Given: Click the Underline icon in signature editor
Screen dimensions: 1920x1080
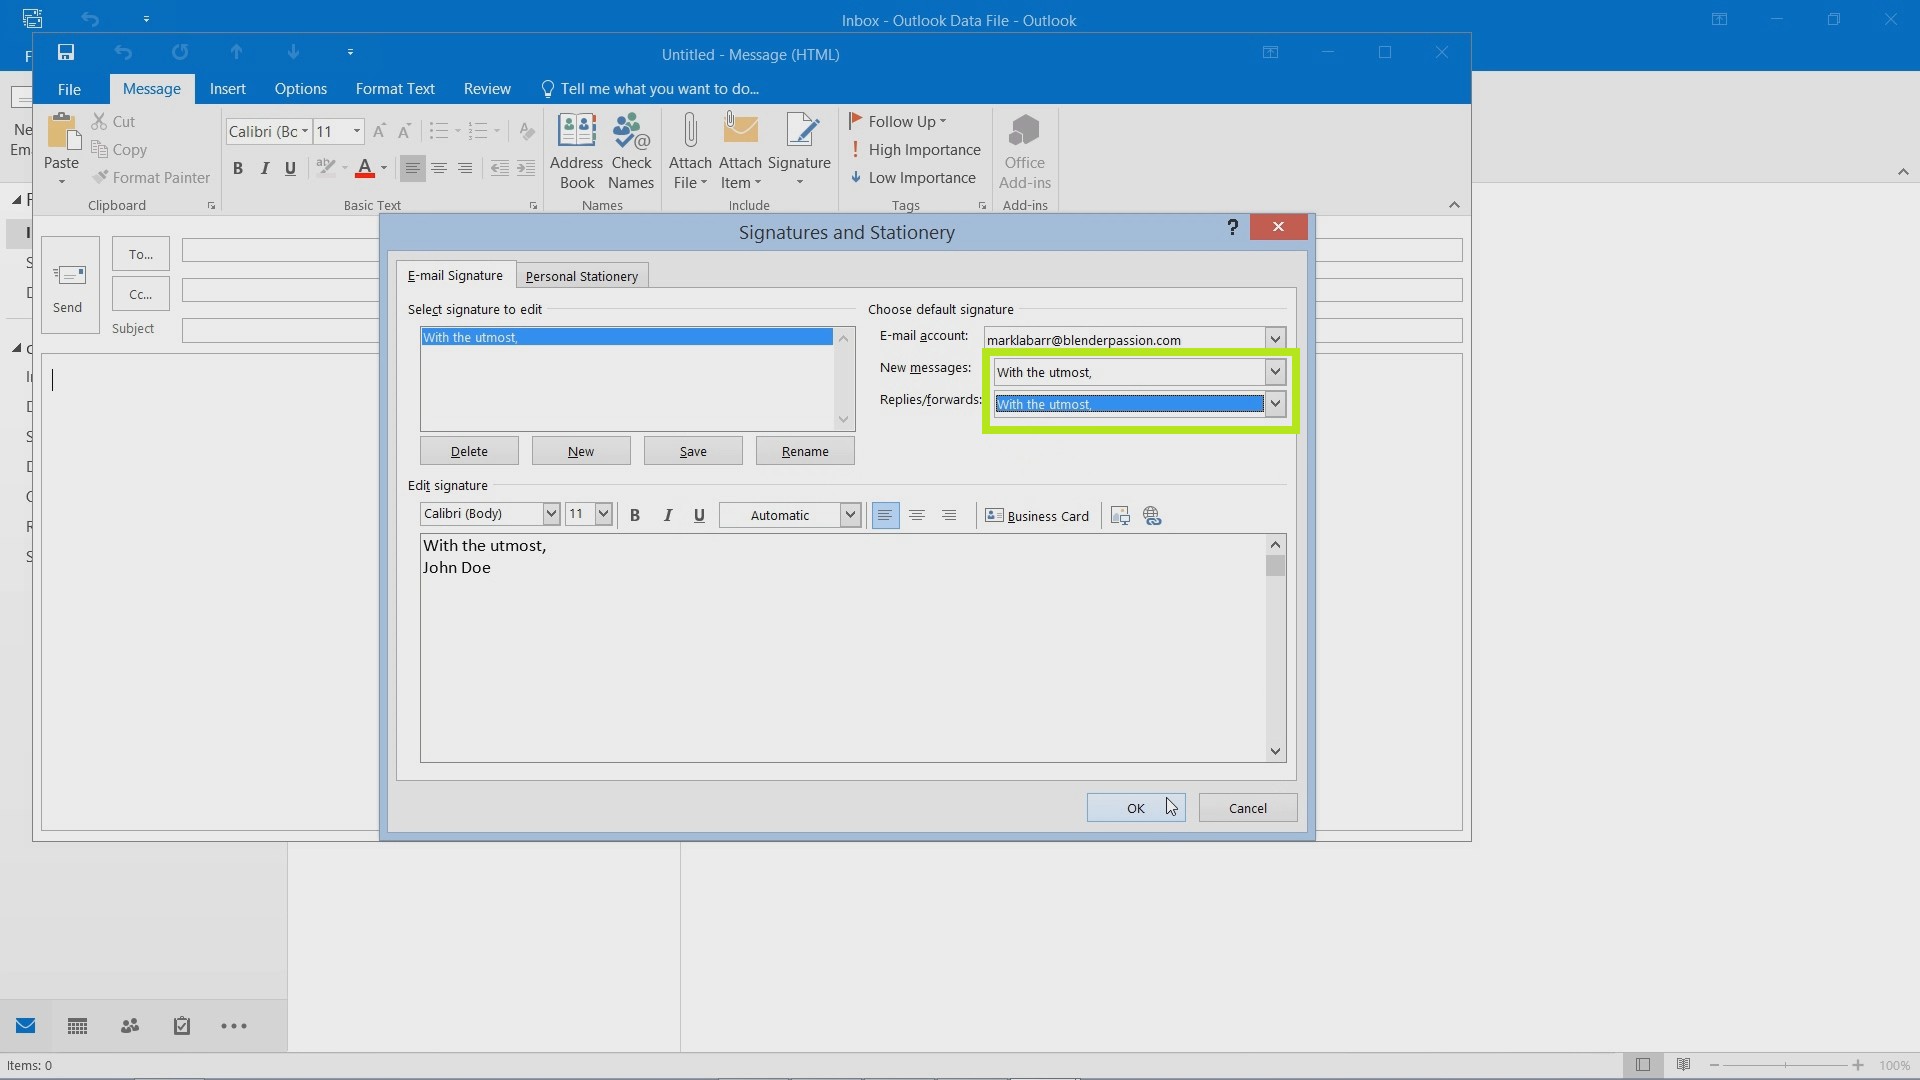Looking at the screenshot, I should click(699, 514).
